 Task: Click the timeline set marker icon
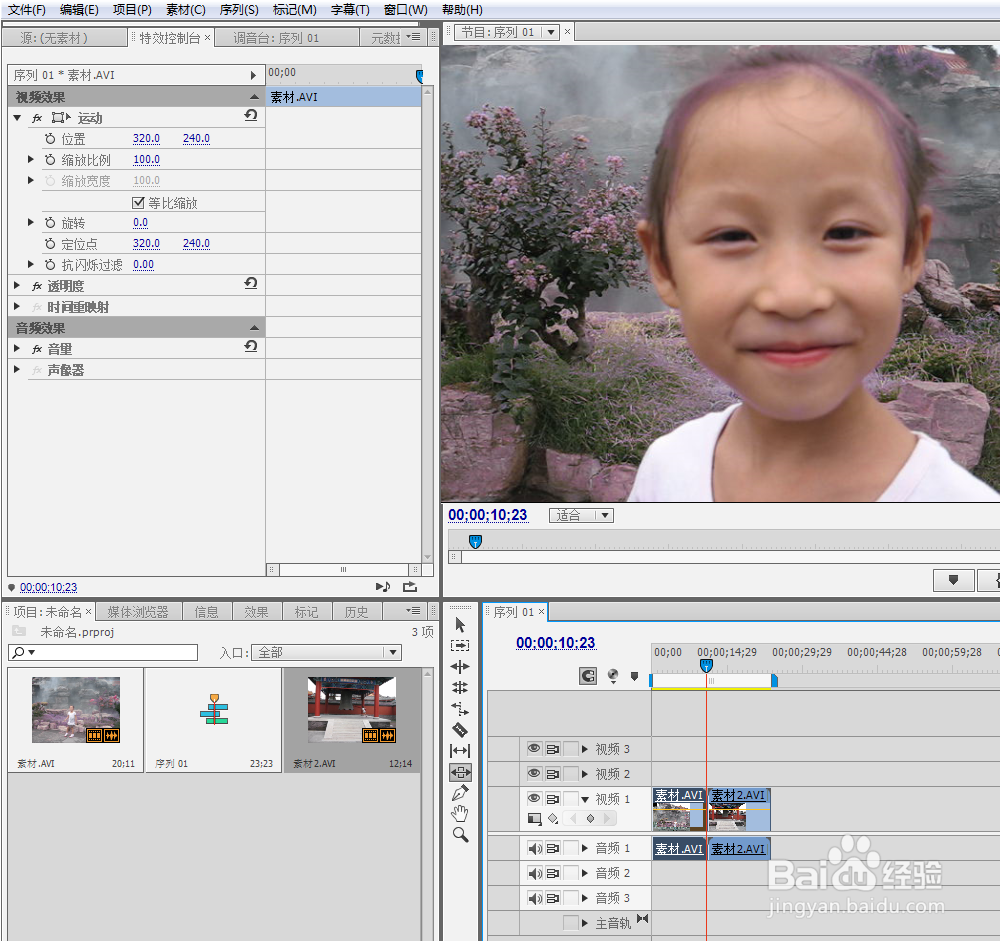pyautogui.click(x=635, y=676)
